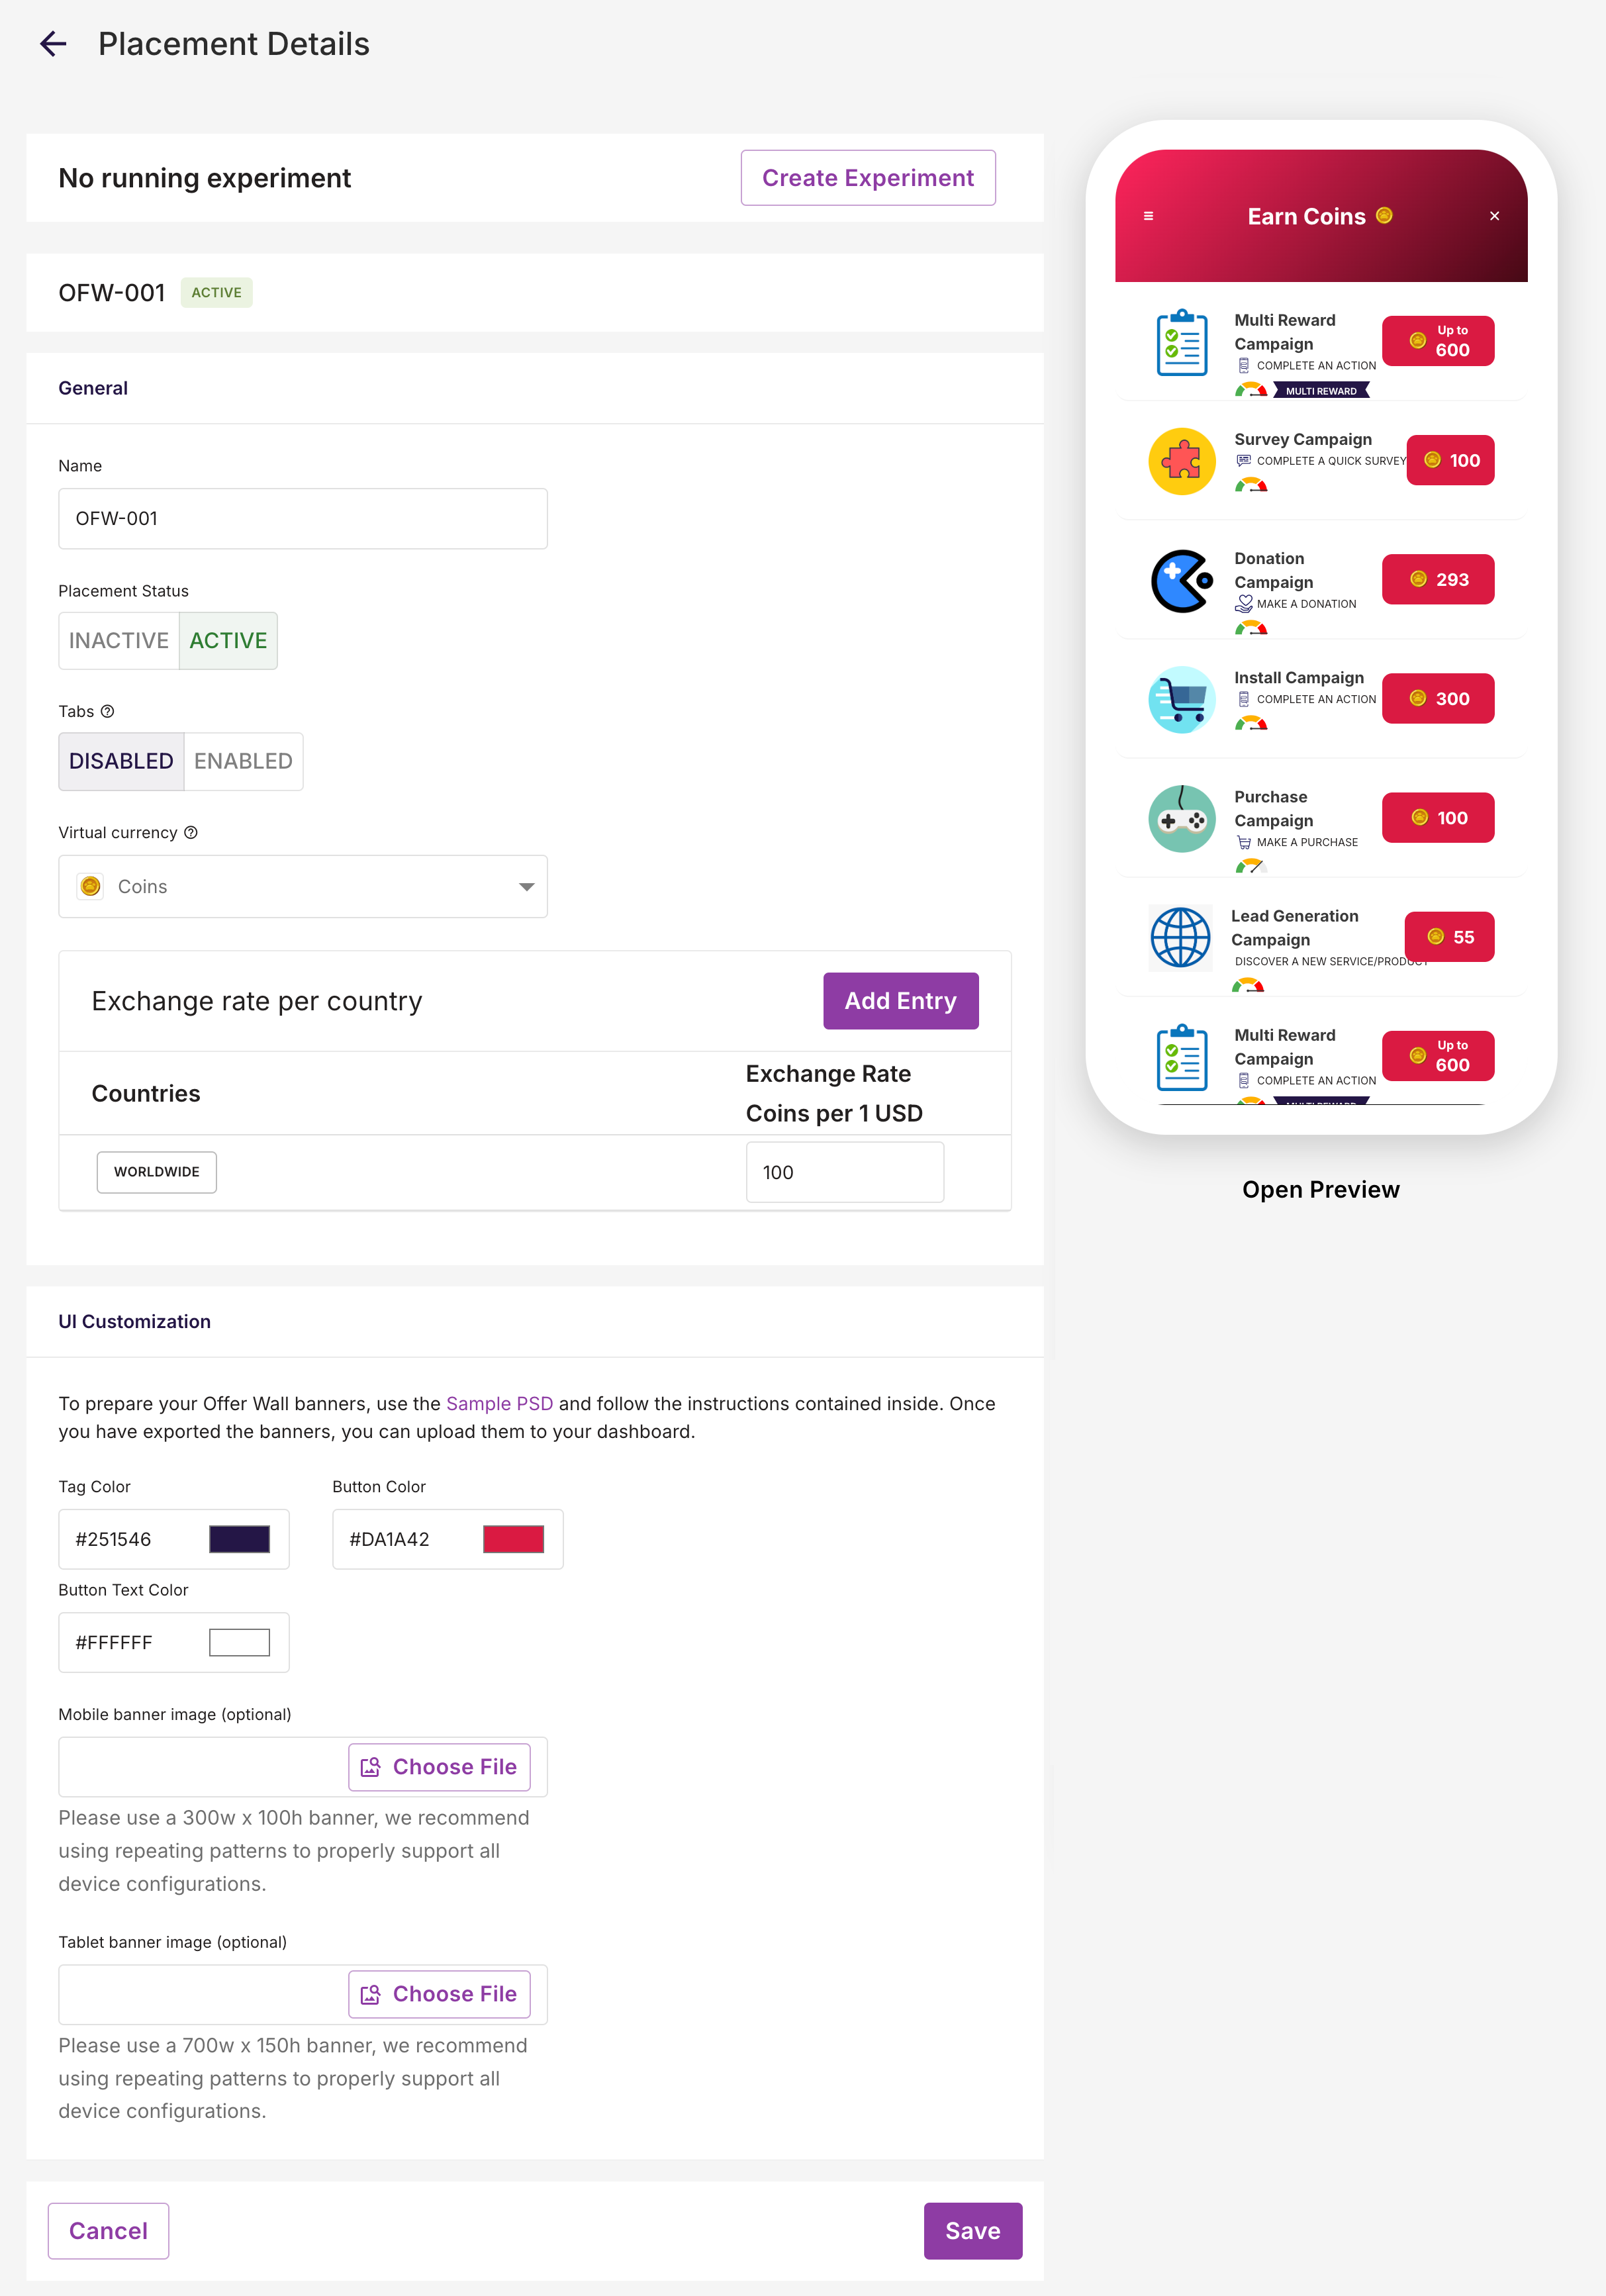
Task: Click Choose File for tablet banner image
Action: [439, 1994]
